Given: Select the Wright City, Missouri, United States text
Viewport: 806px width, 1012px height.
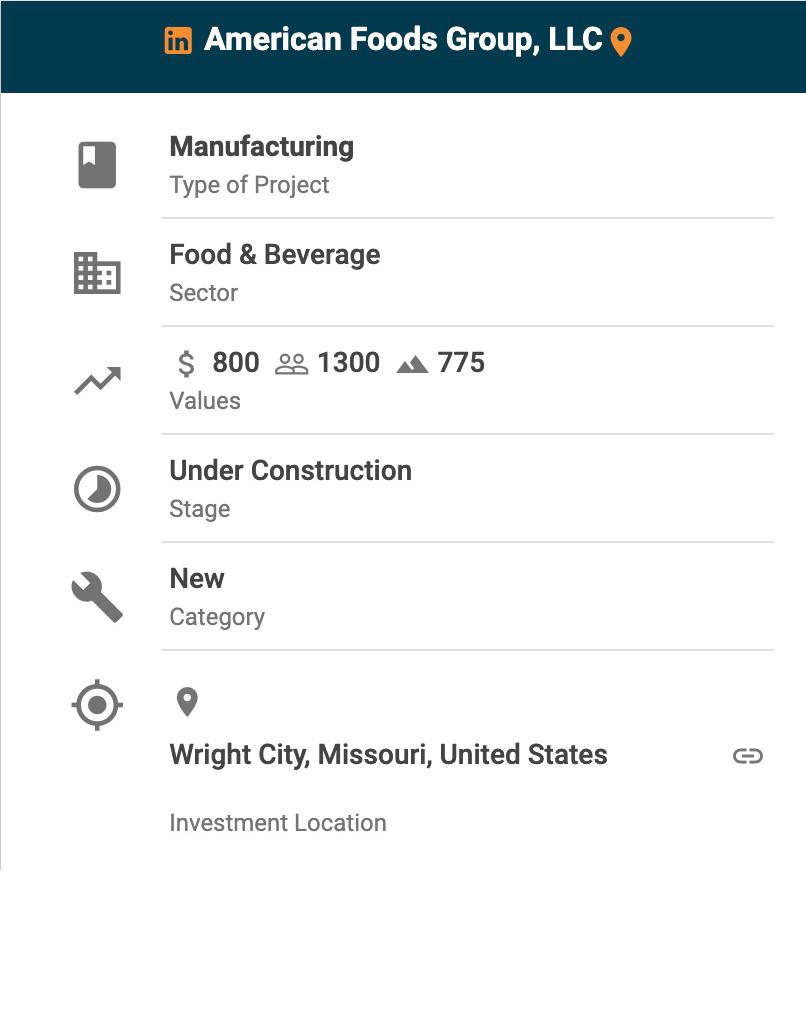Looking at the screenshot, I should 388,754.
